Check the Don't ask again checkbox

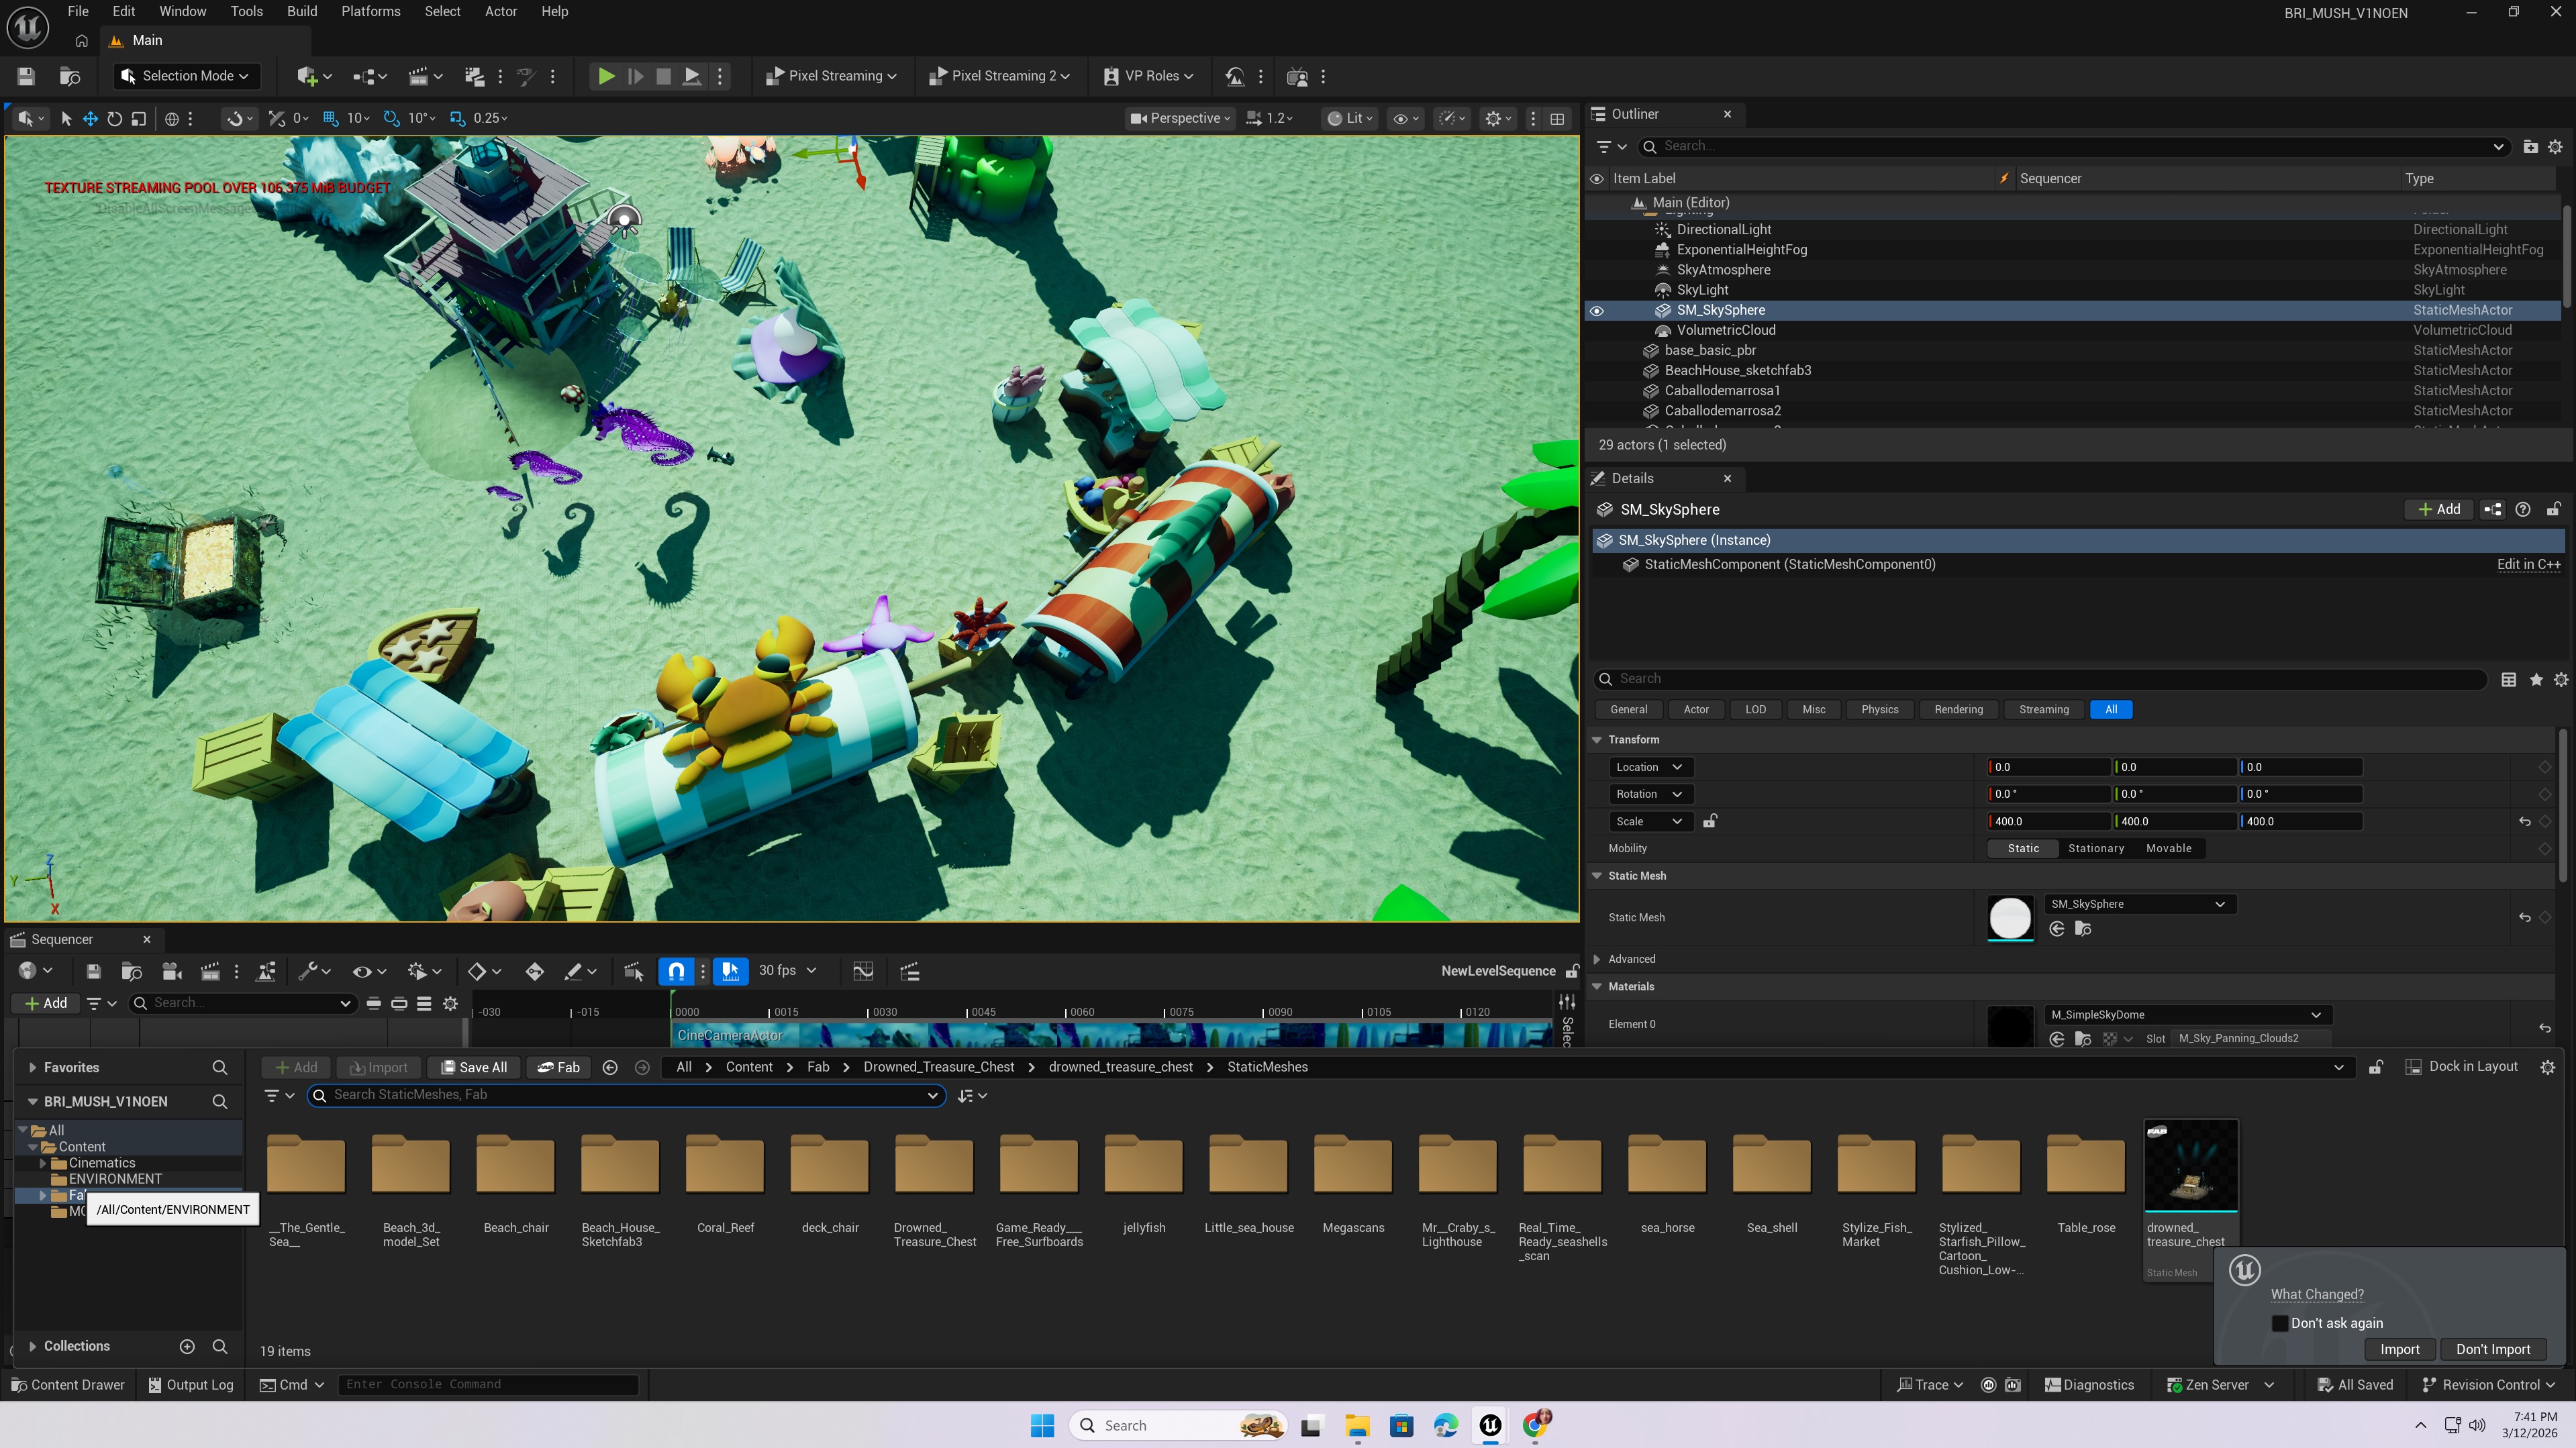click(x=2281, y=1322)
